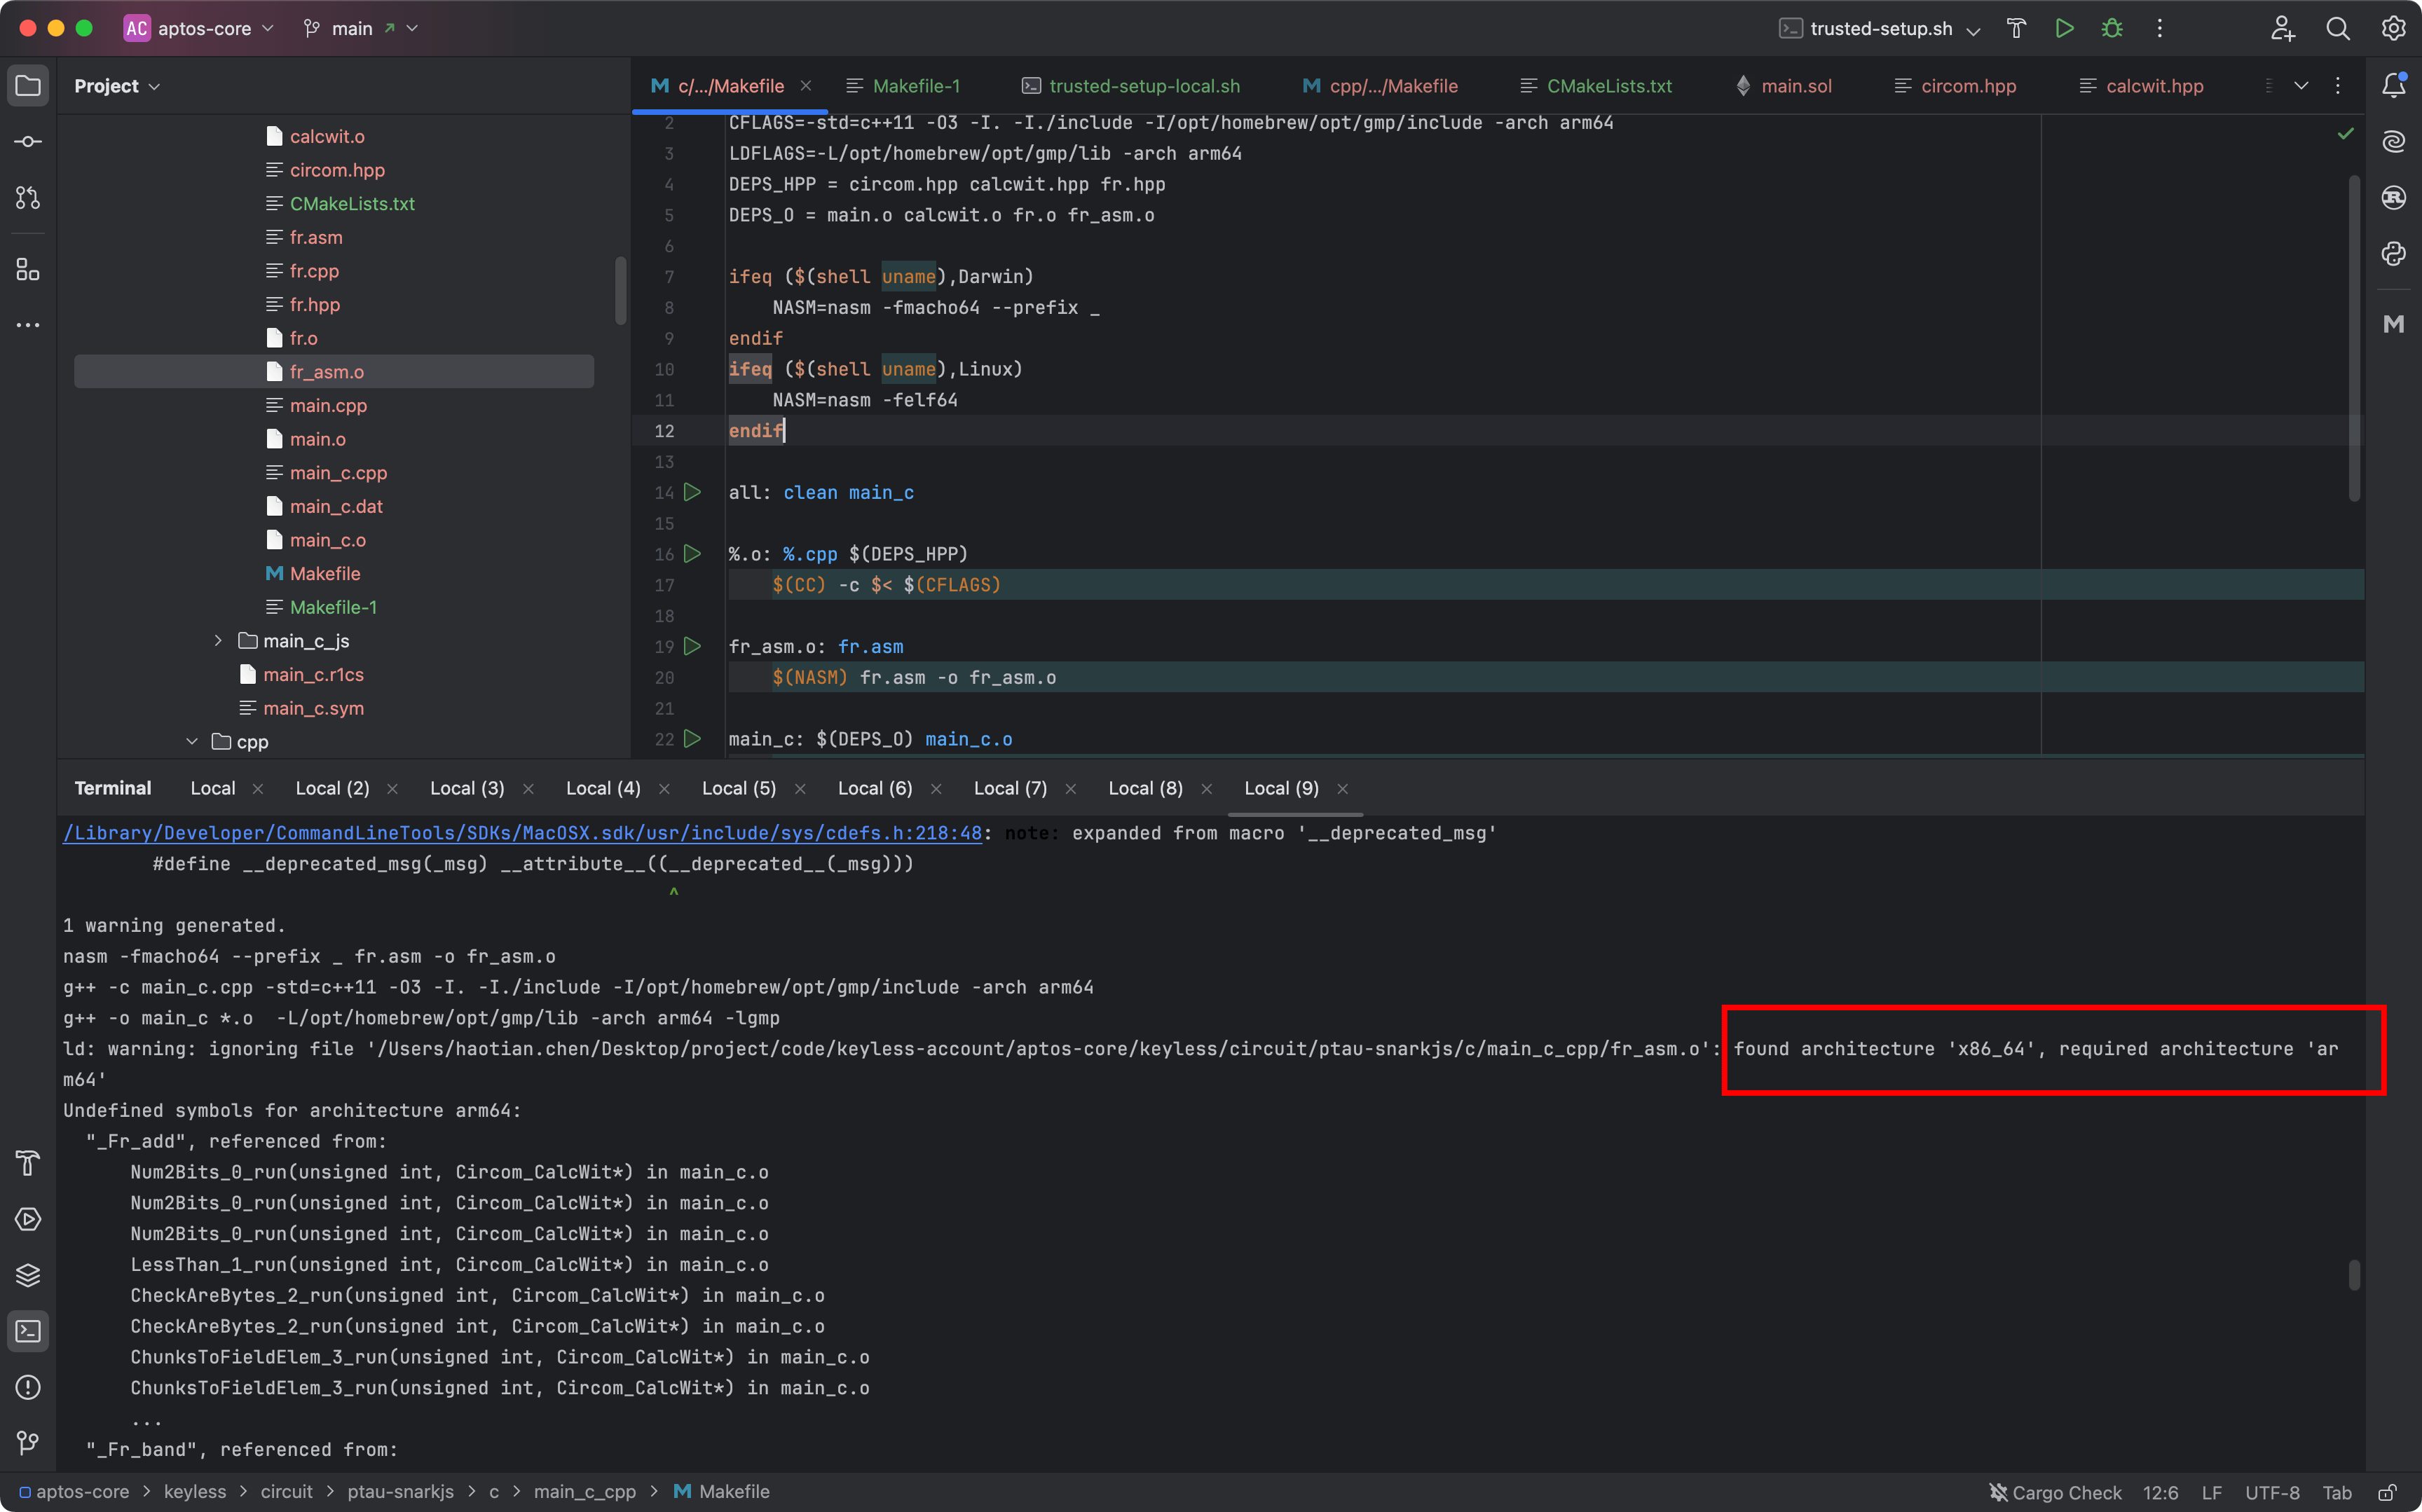Open the Project tool window icon
The image size is (2422, 1512).
point(28,86)
